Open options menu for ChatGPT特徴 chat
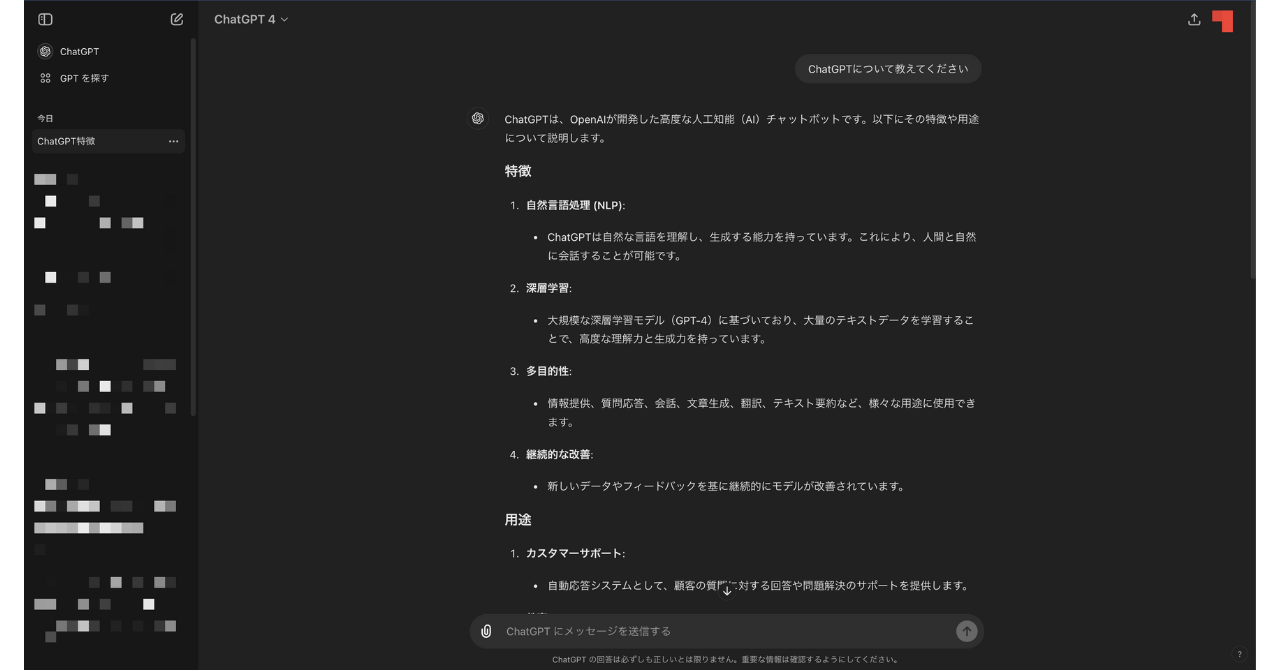The image size is (1280, 670). (x=173, y=141)
